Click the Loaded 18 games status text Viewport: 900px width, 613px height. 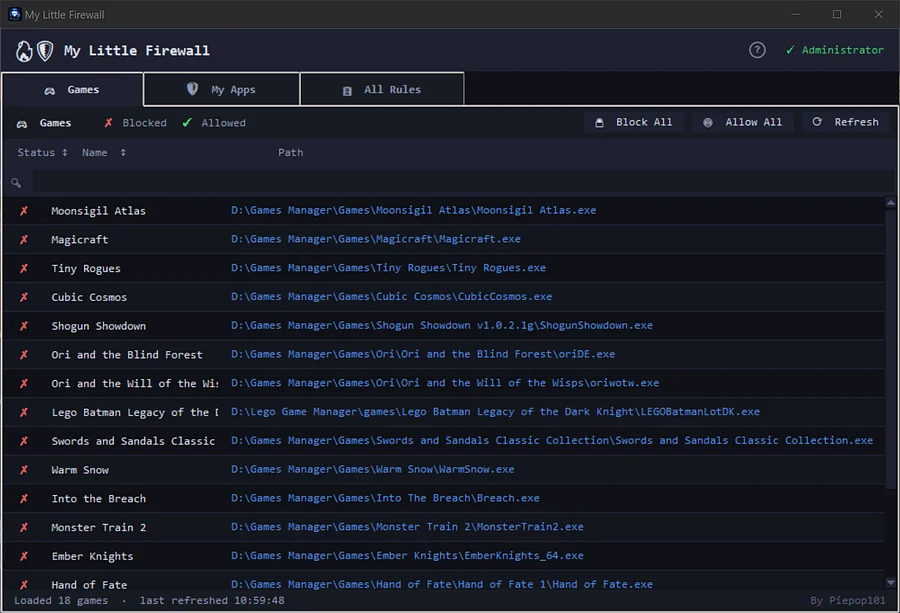(x=61, y=600)
